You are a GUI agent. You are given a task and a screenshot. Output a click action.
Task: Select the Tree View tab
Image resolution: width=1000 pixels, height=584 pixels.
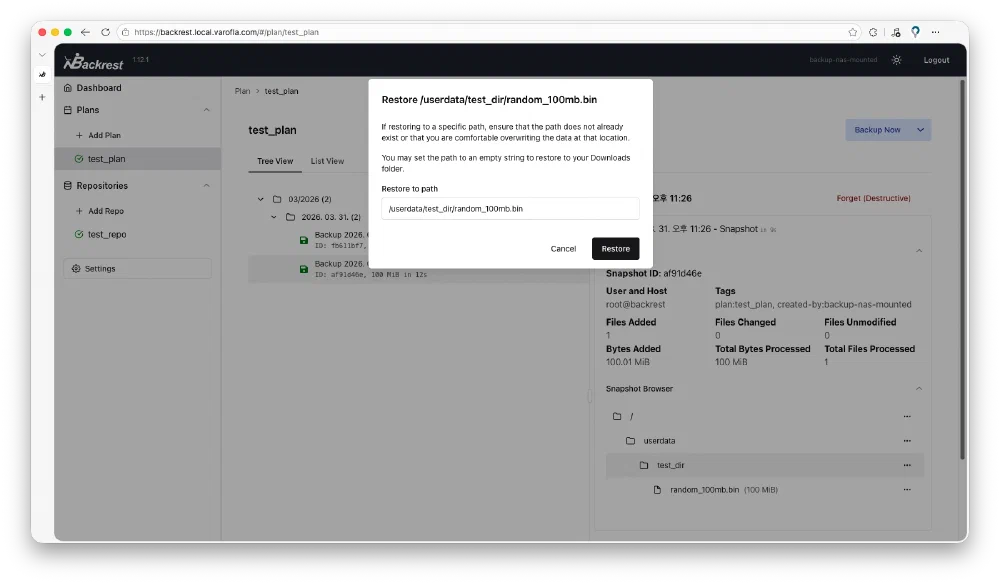(x=275, y=161)
